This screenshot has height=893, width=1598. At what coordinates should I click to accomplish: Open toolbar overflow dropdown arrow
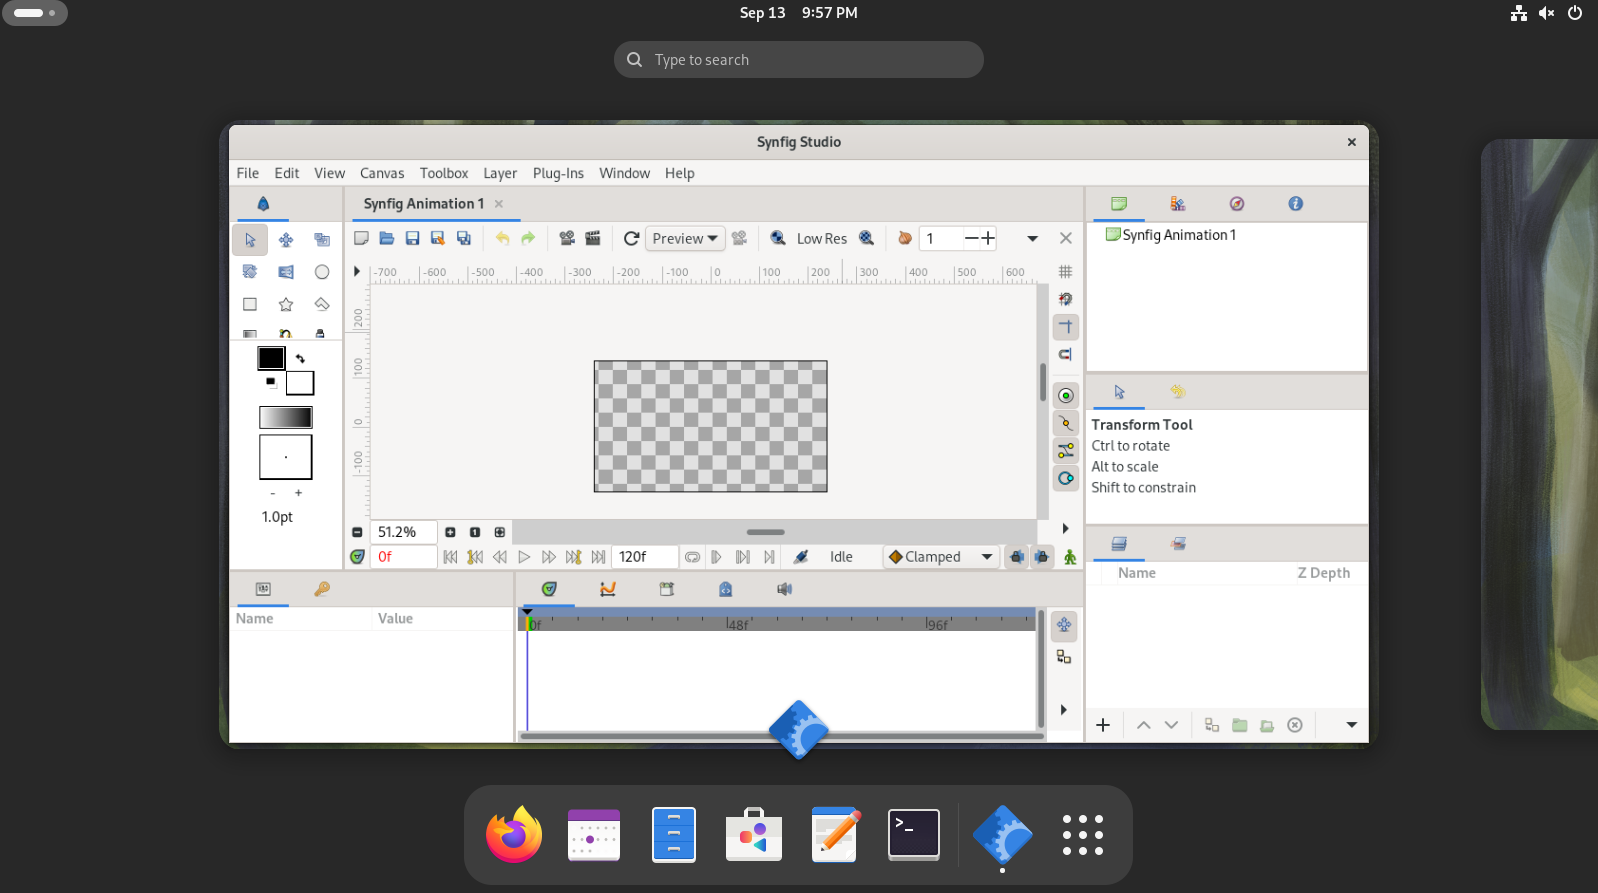click(x=1032, y=238)
